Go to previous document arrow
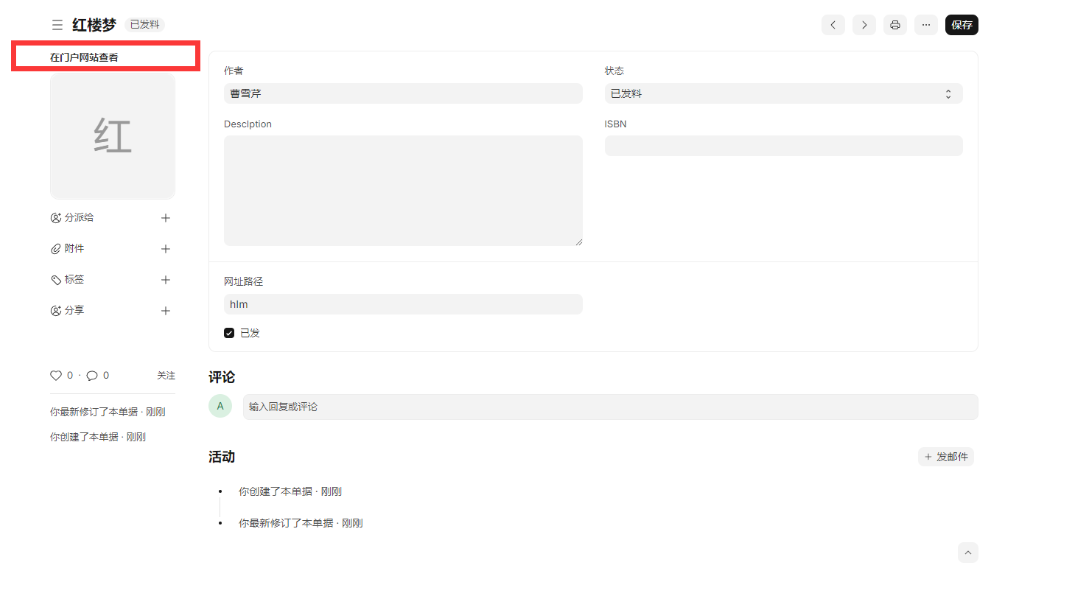This screenshot has height=611, width=1068. (833, 25)
